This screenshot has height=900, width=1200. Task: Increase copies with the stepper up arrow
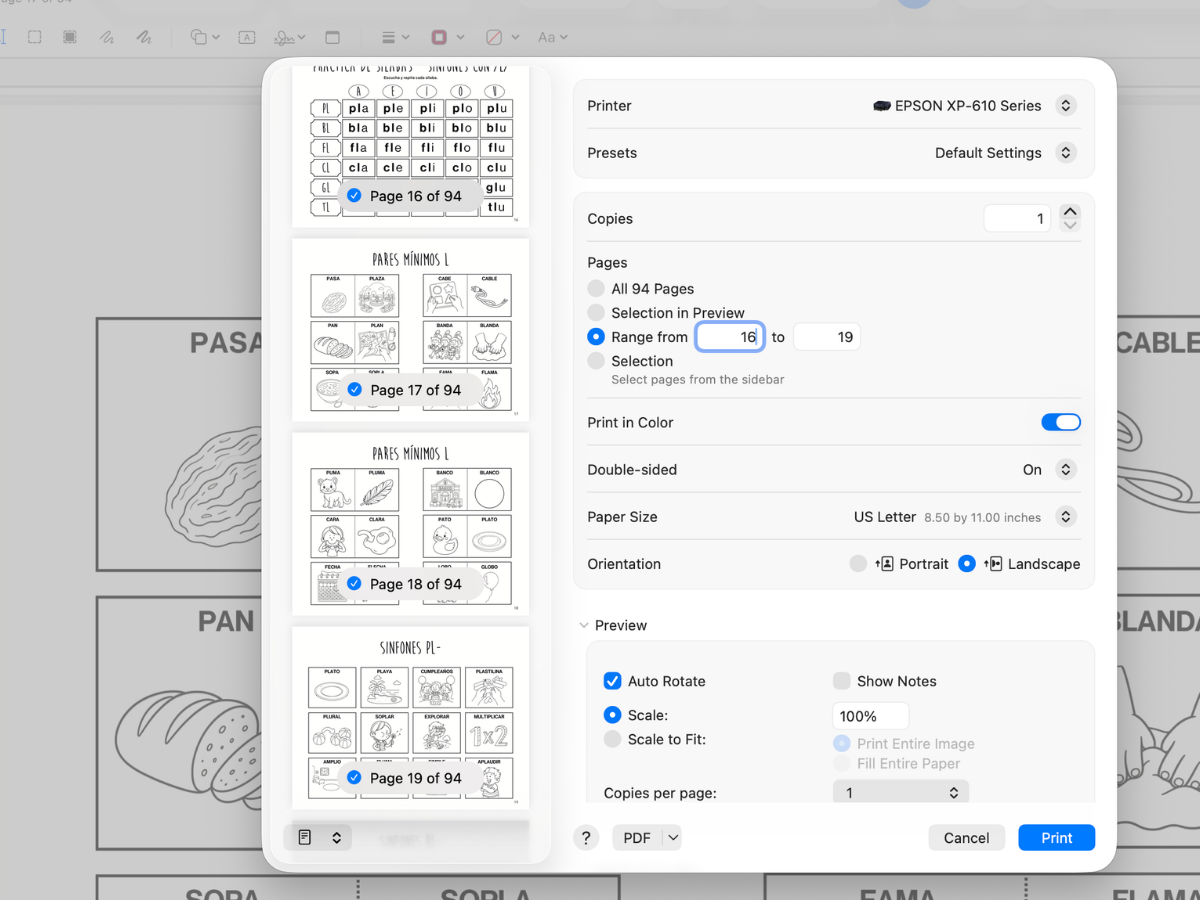click(1070, 212)
